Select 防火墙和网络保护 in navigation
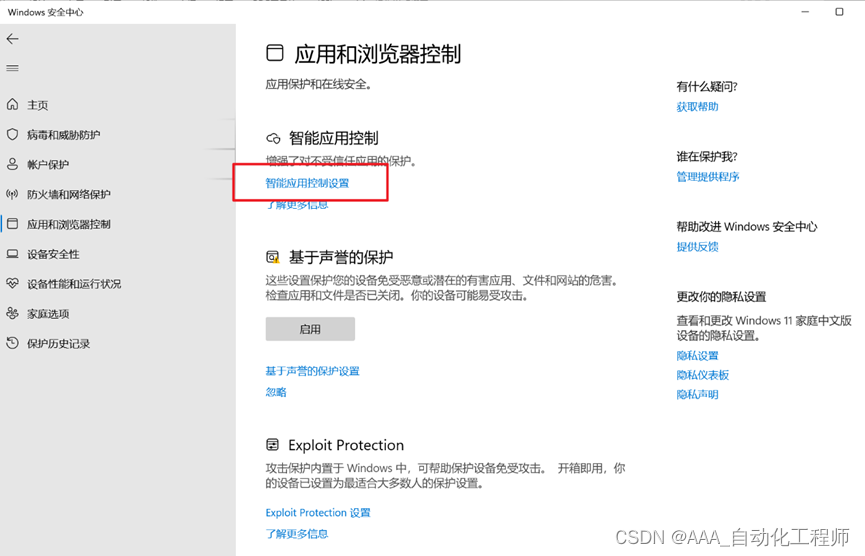Image resolution: width=865 pixels, height=556 pixels. (x=69, y=194)
